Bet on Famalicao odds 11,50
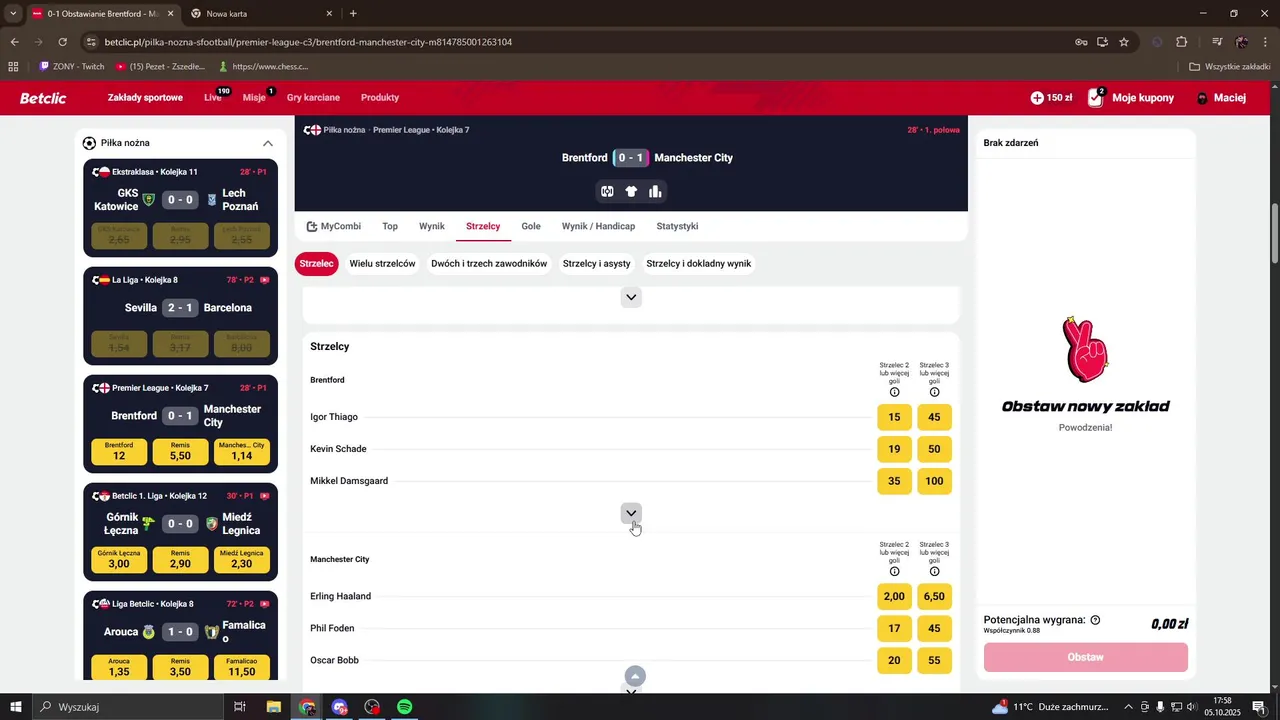 coord(242,667)
